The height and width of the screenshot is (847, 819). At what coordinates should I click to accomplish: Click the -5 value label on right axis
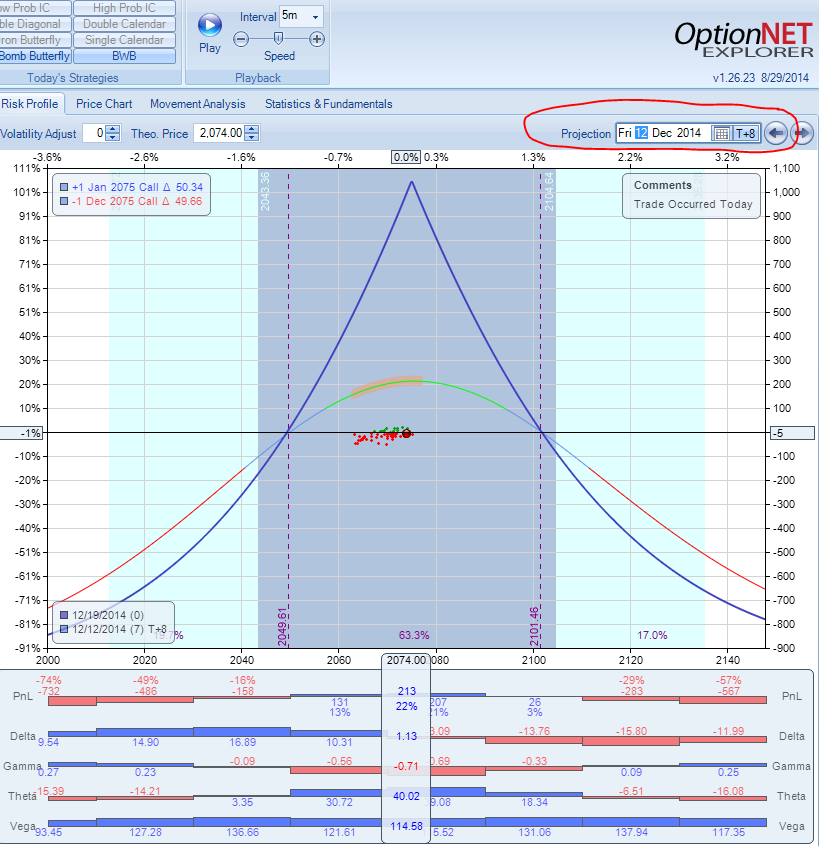[792, 433]
